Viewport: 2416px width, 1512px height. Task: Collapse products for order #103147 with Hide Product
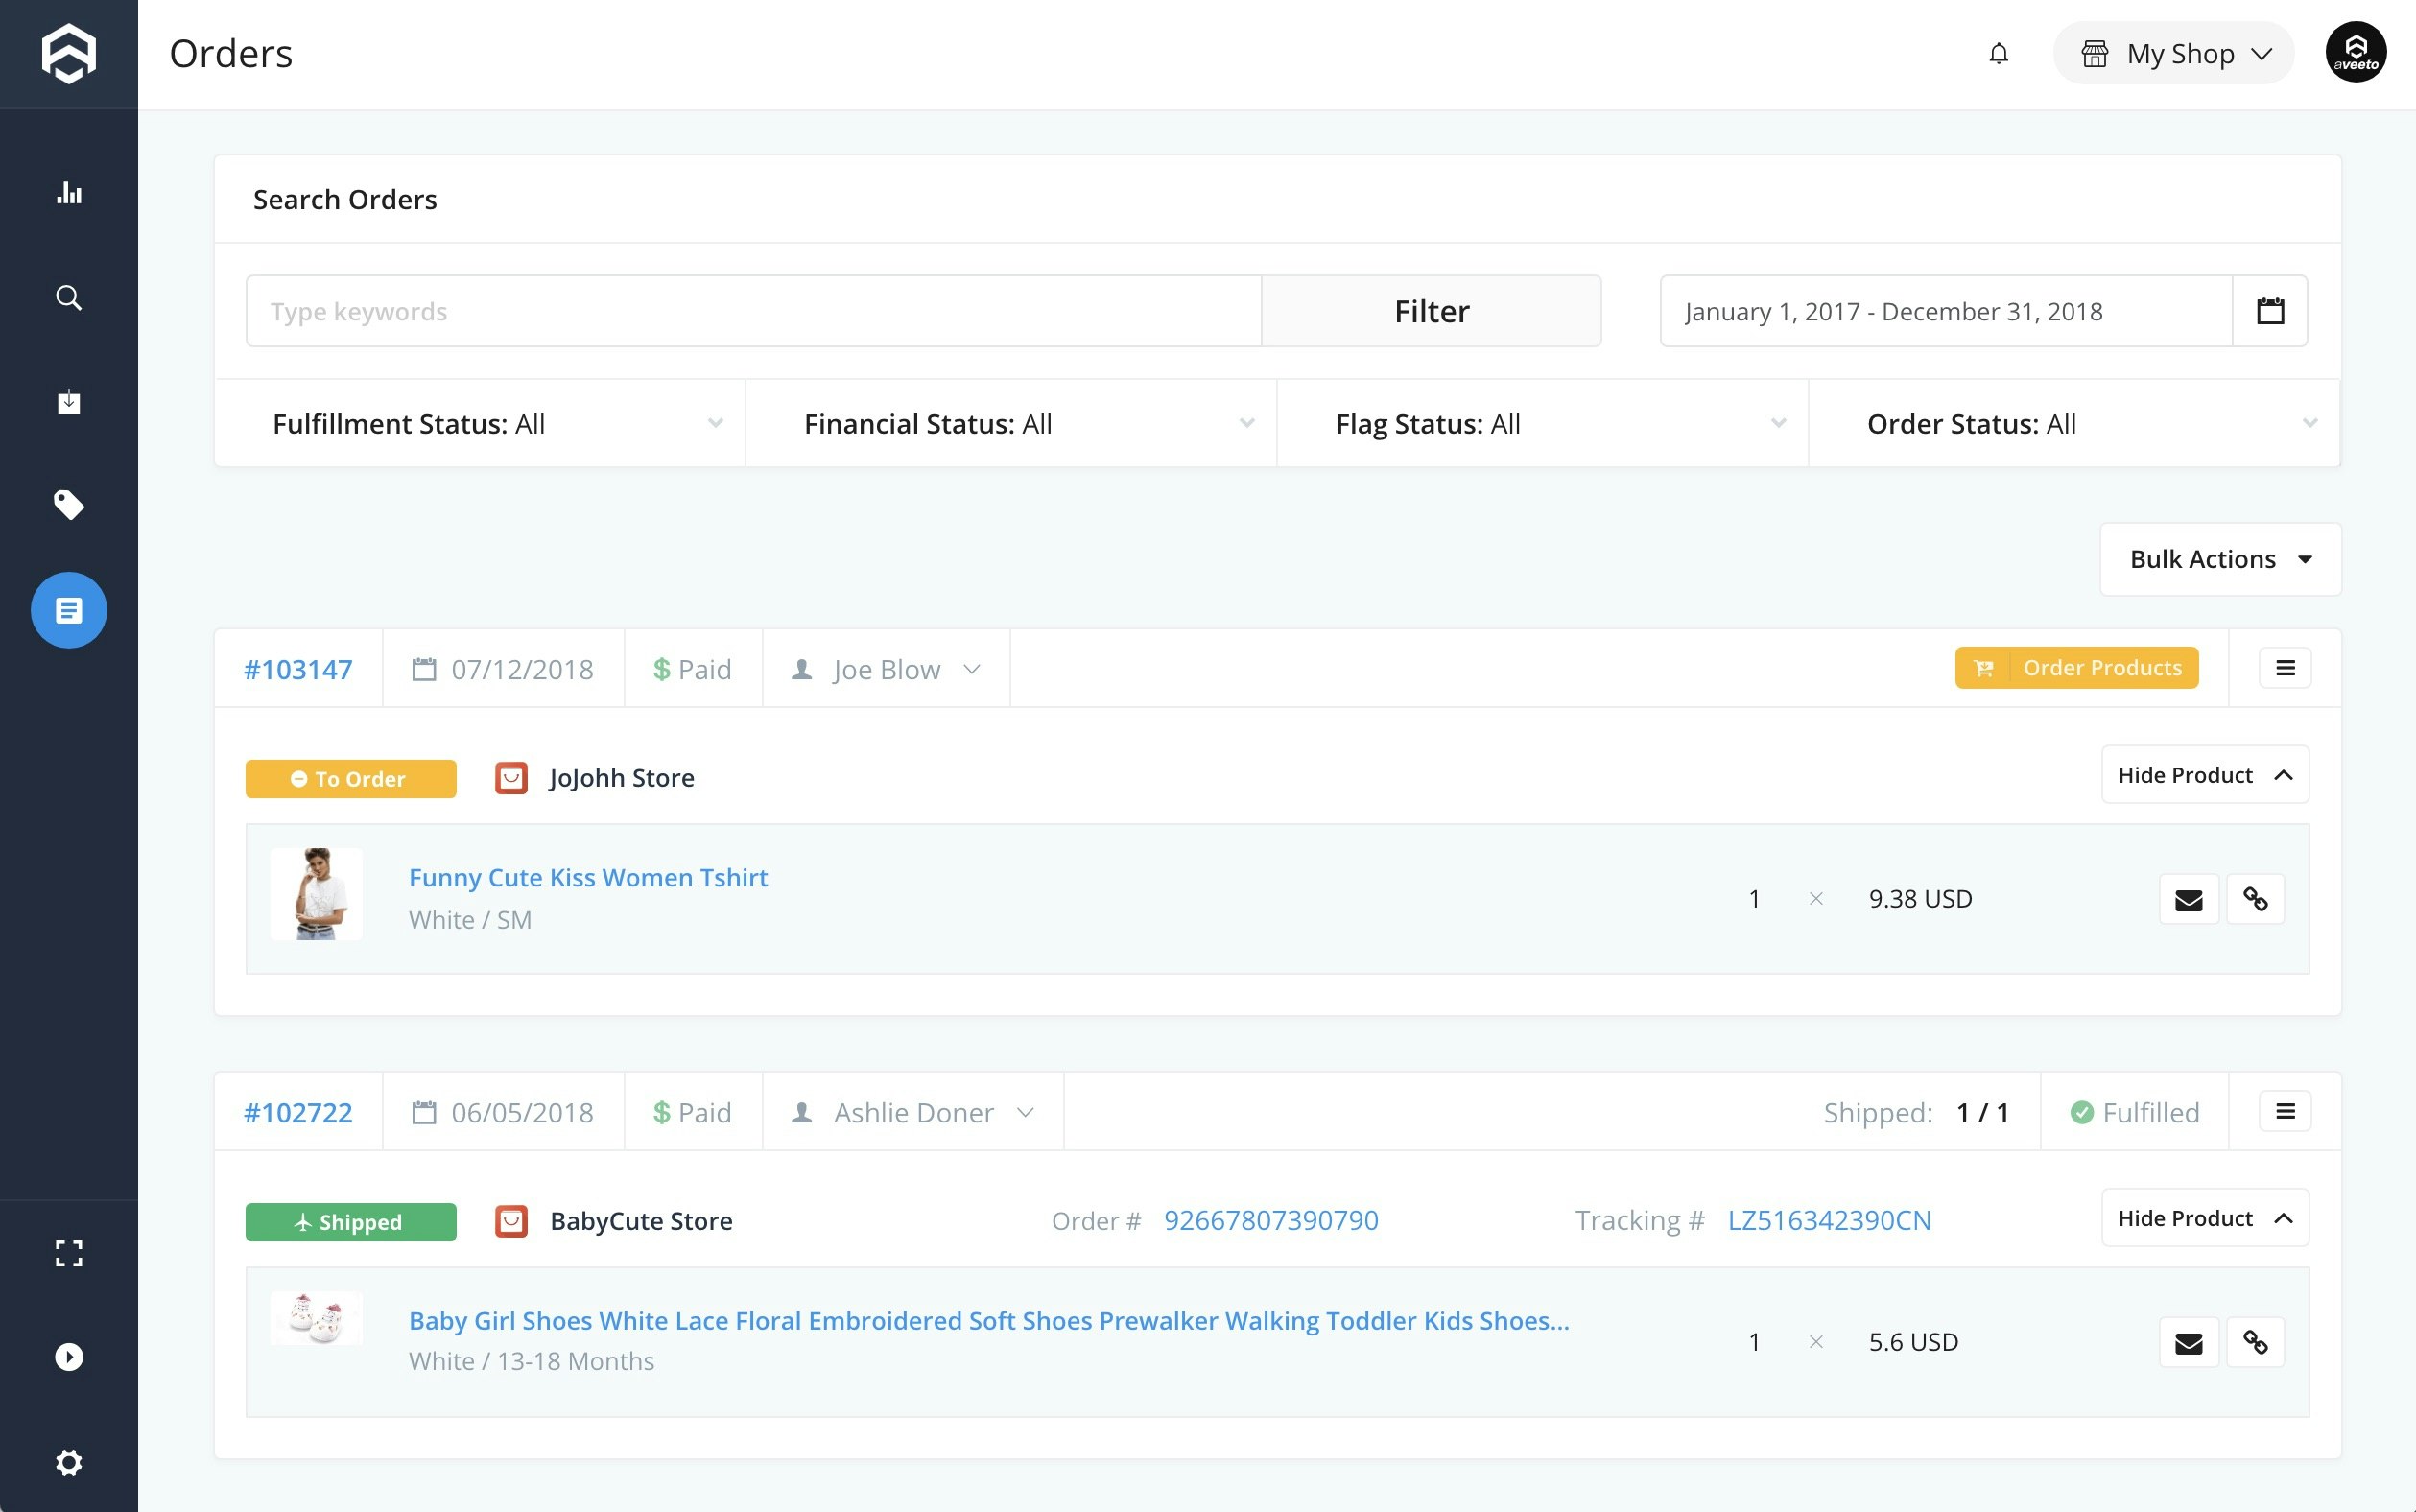pyautogui.click(x=2204, y=775)
